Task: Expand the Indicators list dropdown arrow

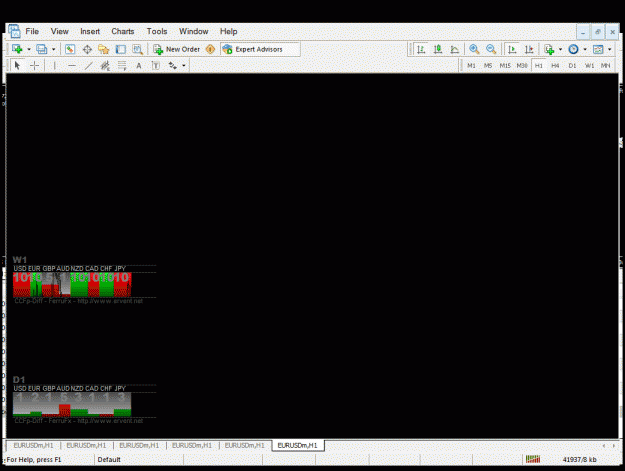Action: point(560,49)
